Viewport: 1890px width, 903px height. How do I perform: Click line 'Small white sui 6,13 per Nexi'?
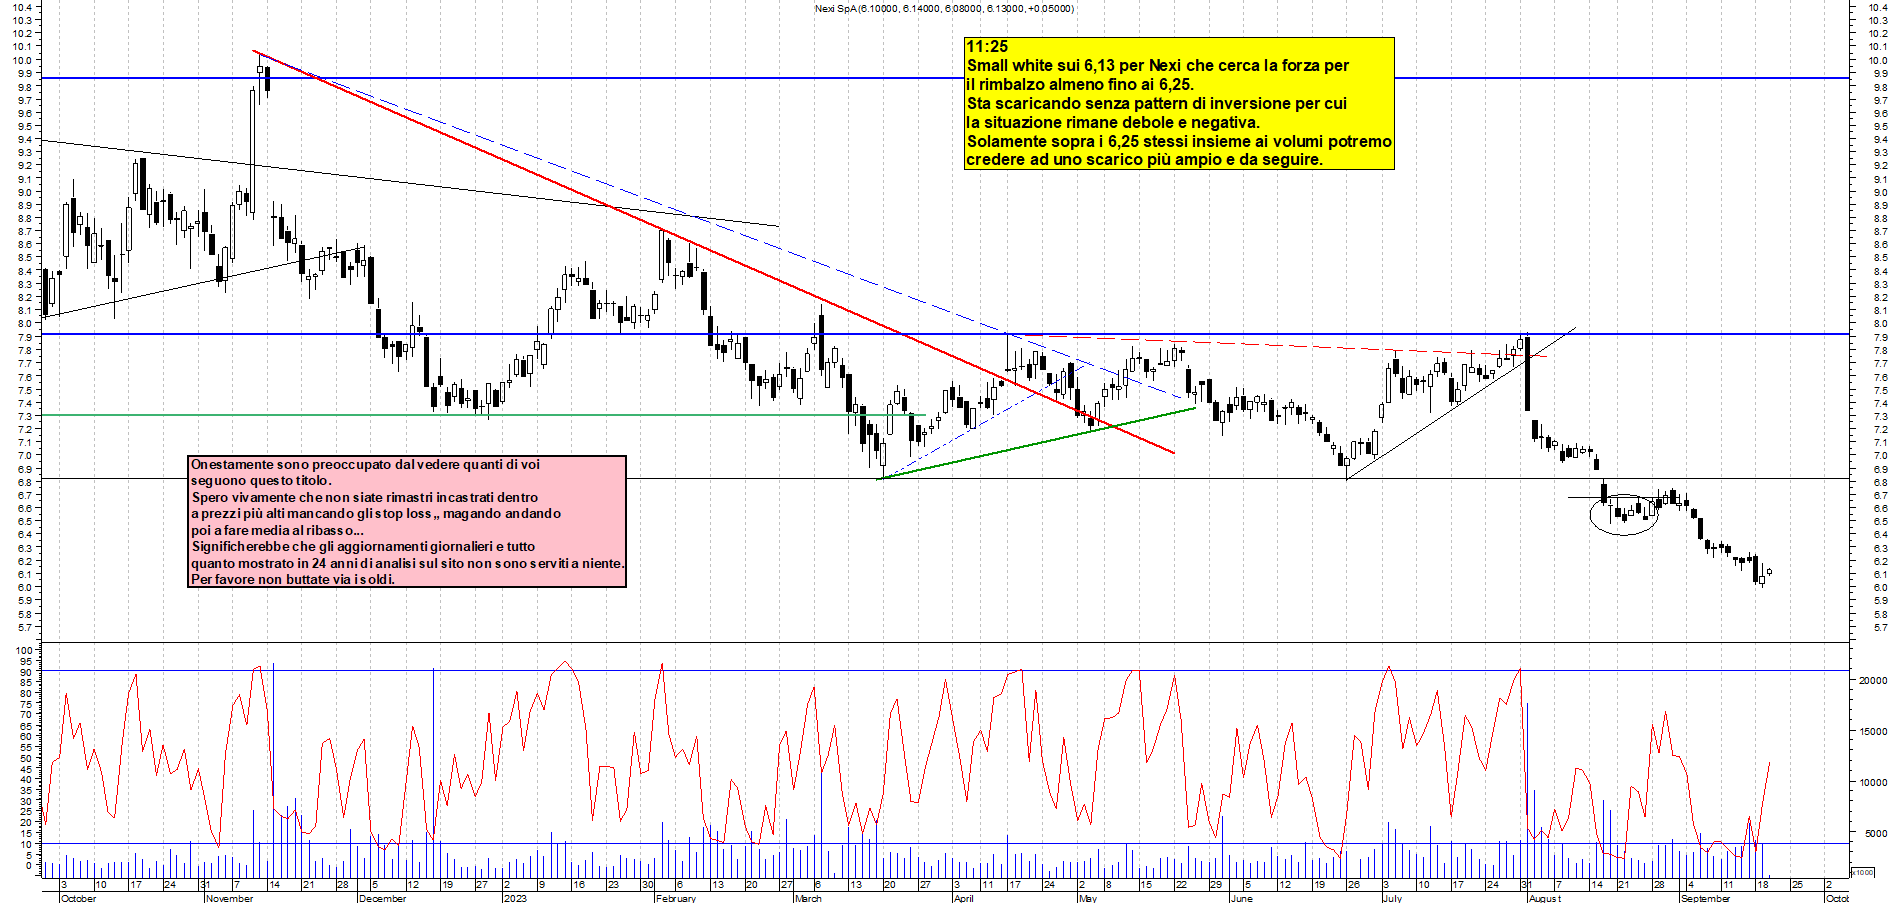click(1158, 66)
